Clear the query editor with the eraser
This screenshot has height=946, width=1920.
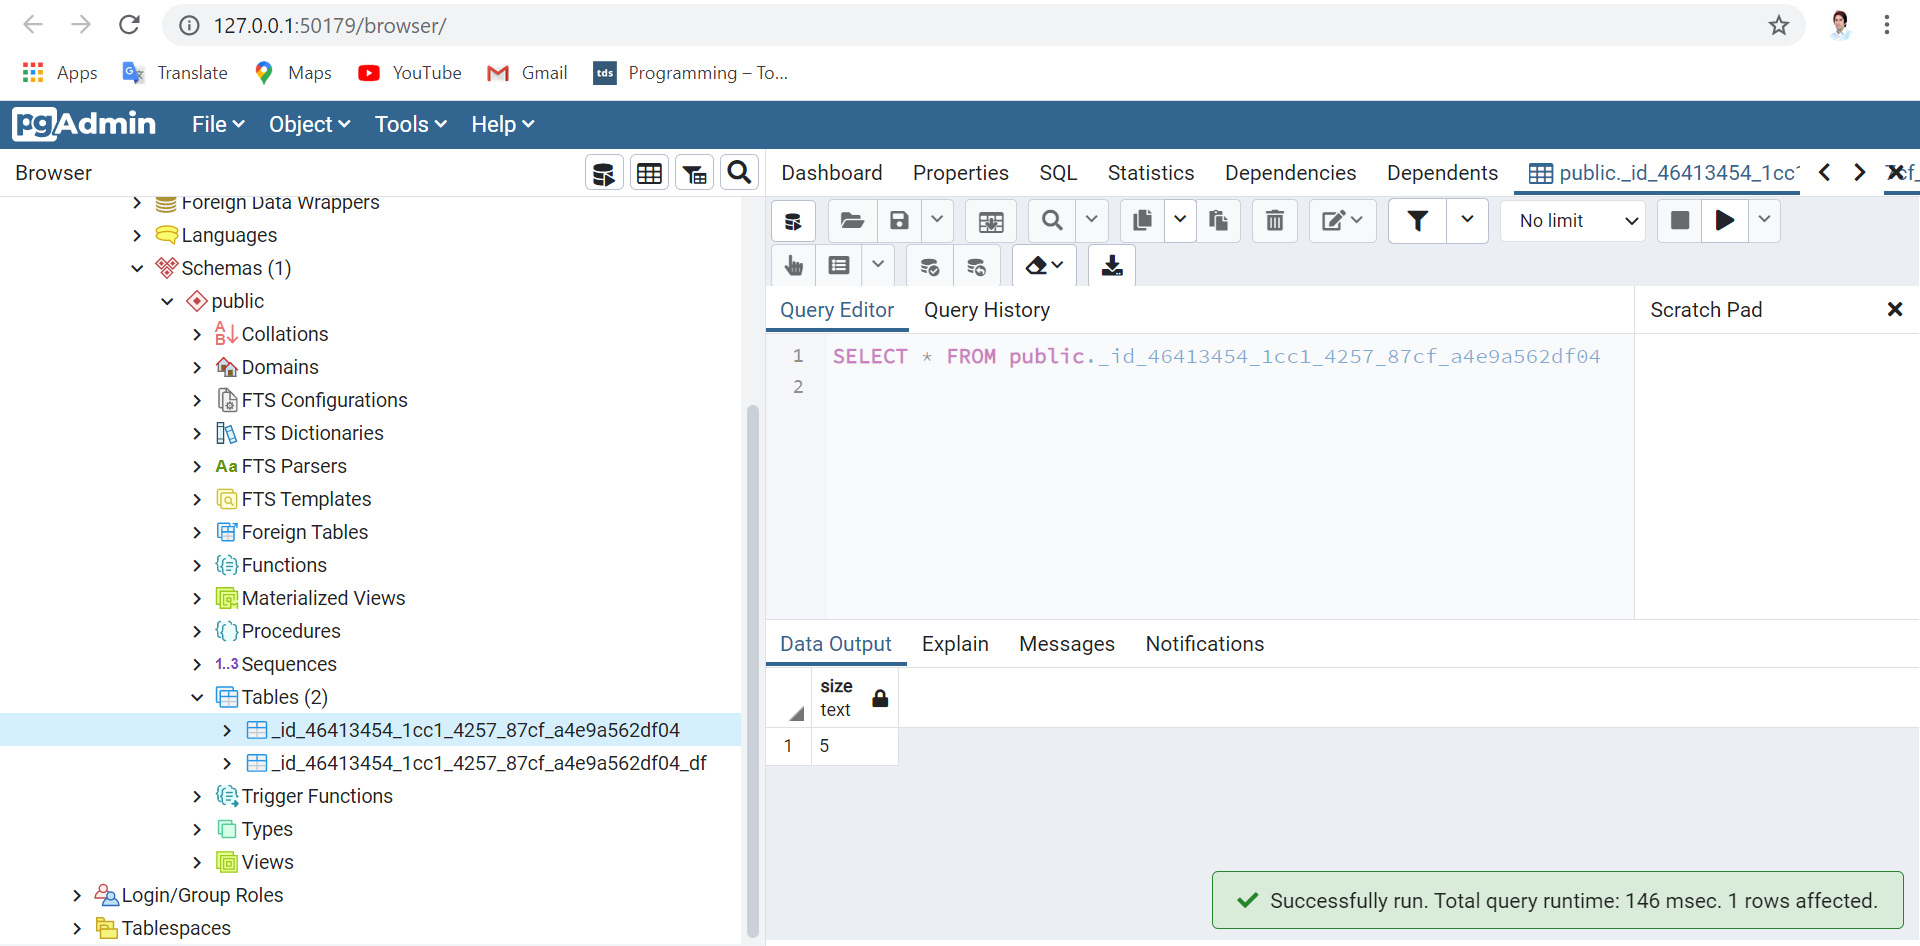coord(1038,265)
